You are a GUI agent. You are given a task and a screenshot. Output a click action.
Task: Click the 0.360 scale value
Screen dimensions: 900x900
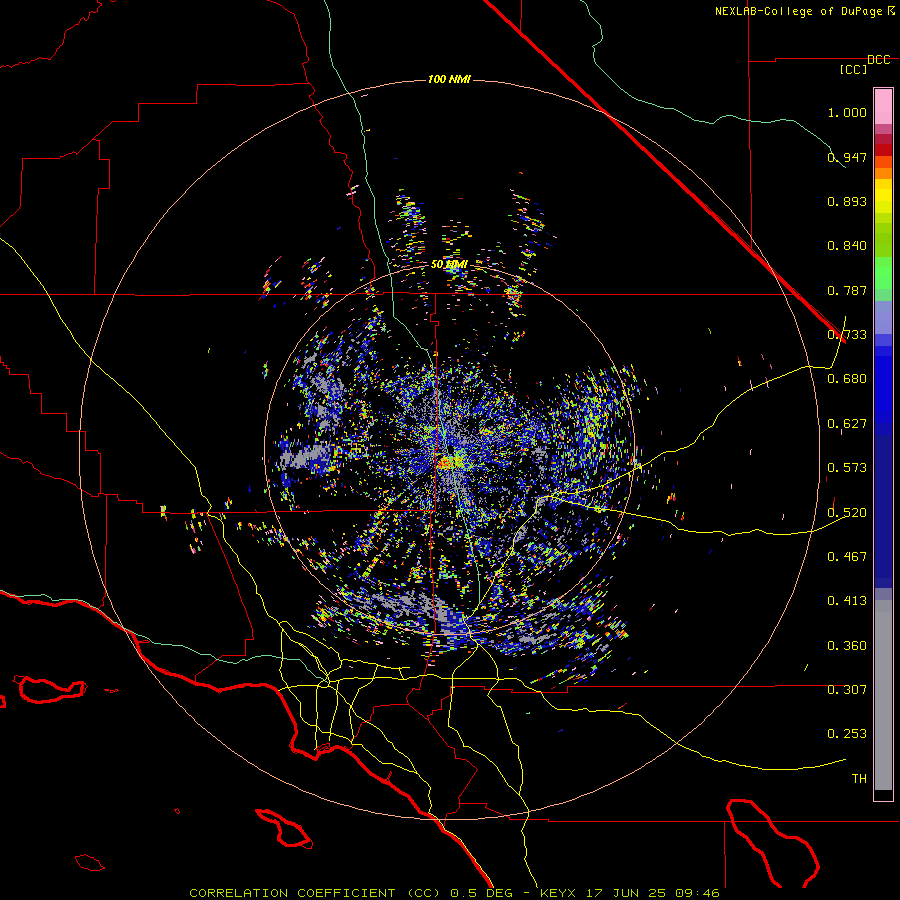coord(847,646)
